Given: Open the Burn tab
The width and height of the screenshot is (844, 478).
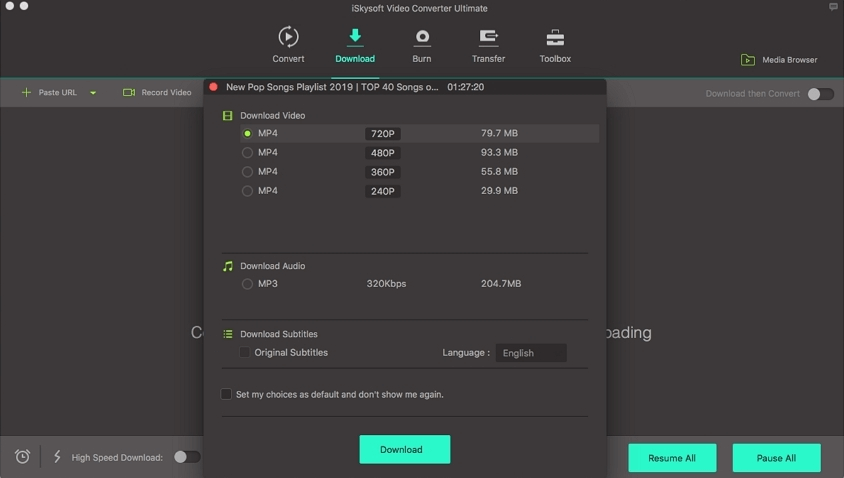Looking at the screenshot, I should pyautogui.click(x=421, y=45).
